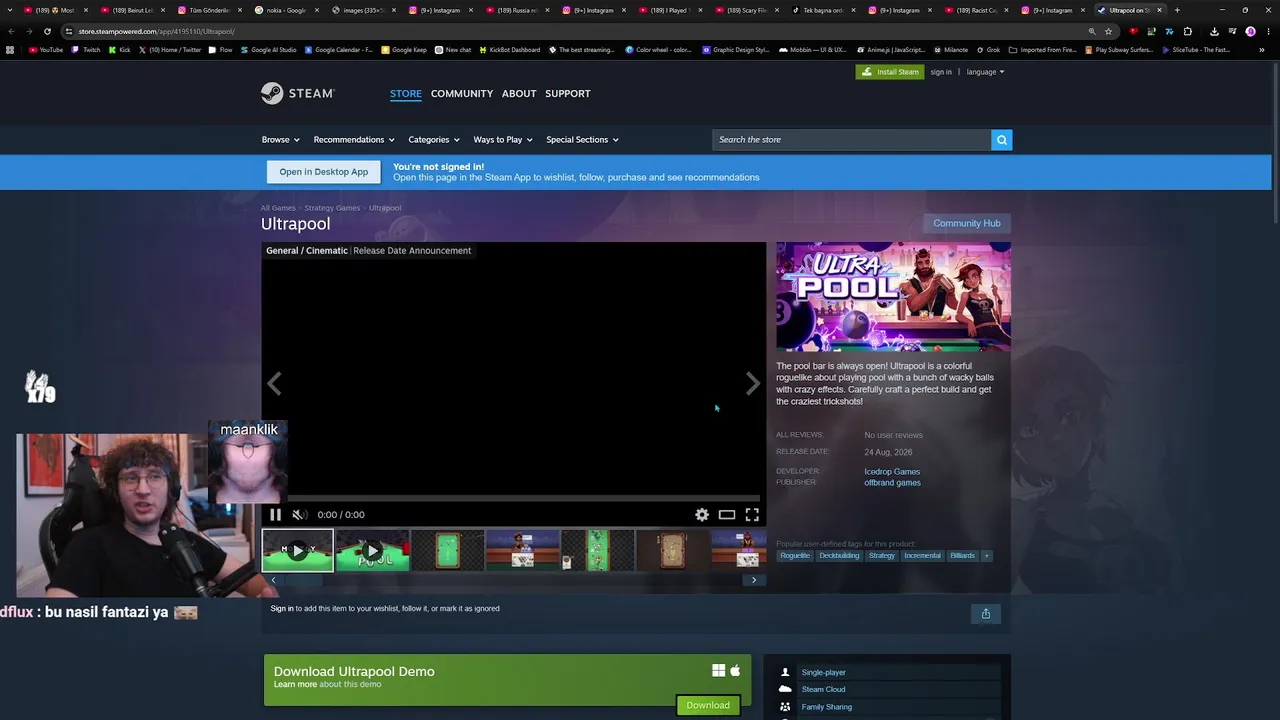Click the Install Steam button
The width and height of the screenshot is (1280, 720).
click(890, 72)
